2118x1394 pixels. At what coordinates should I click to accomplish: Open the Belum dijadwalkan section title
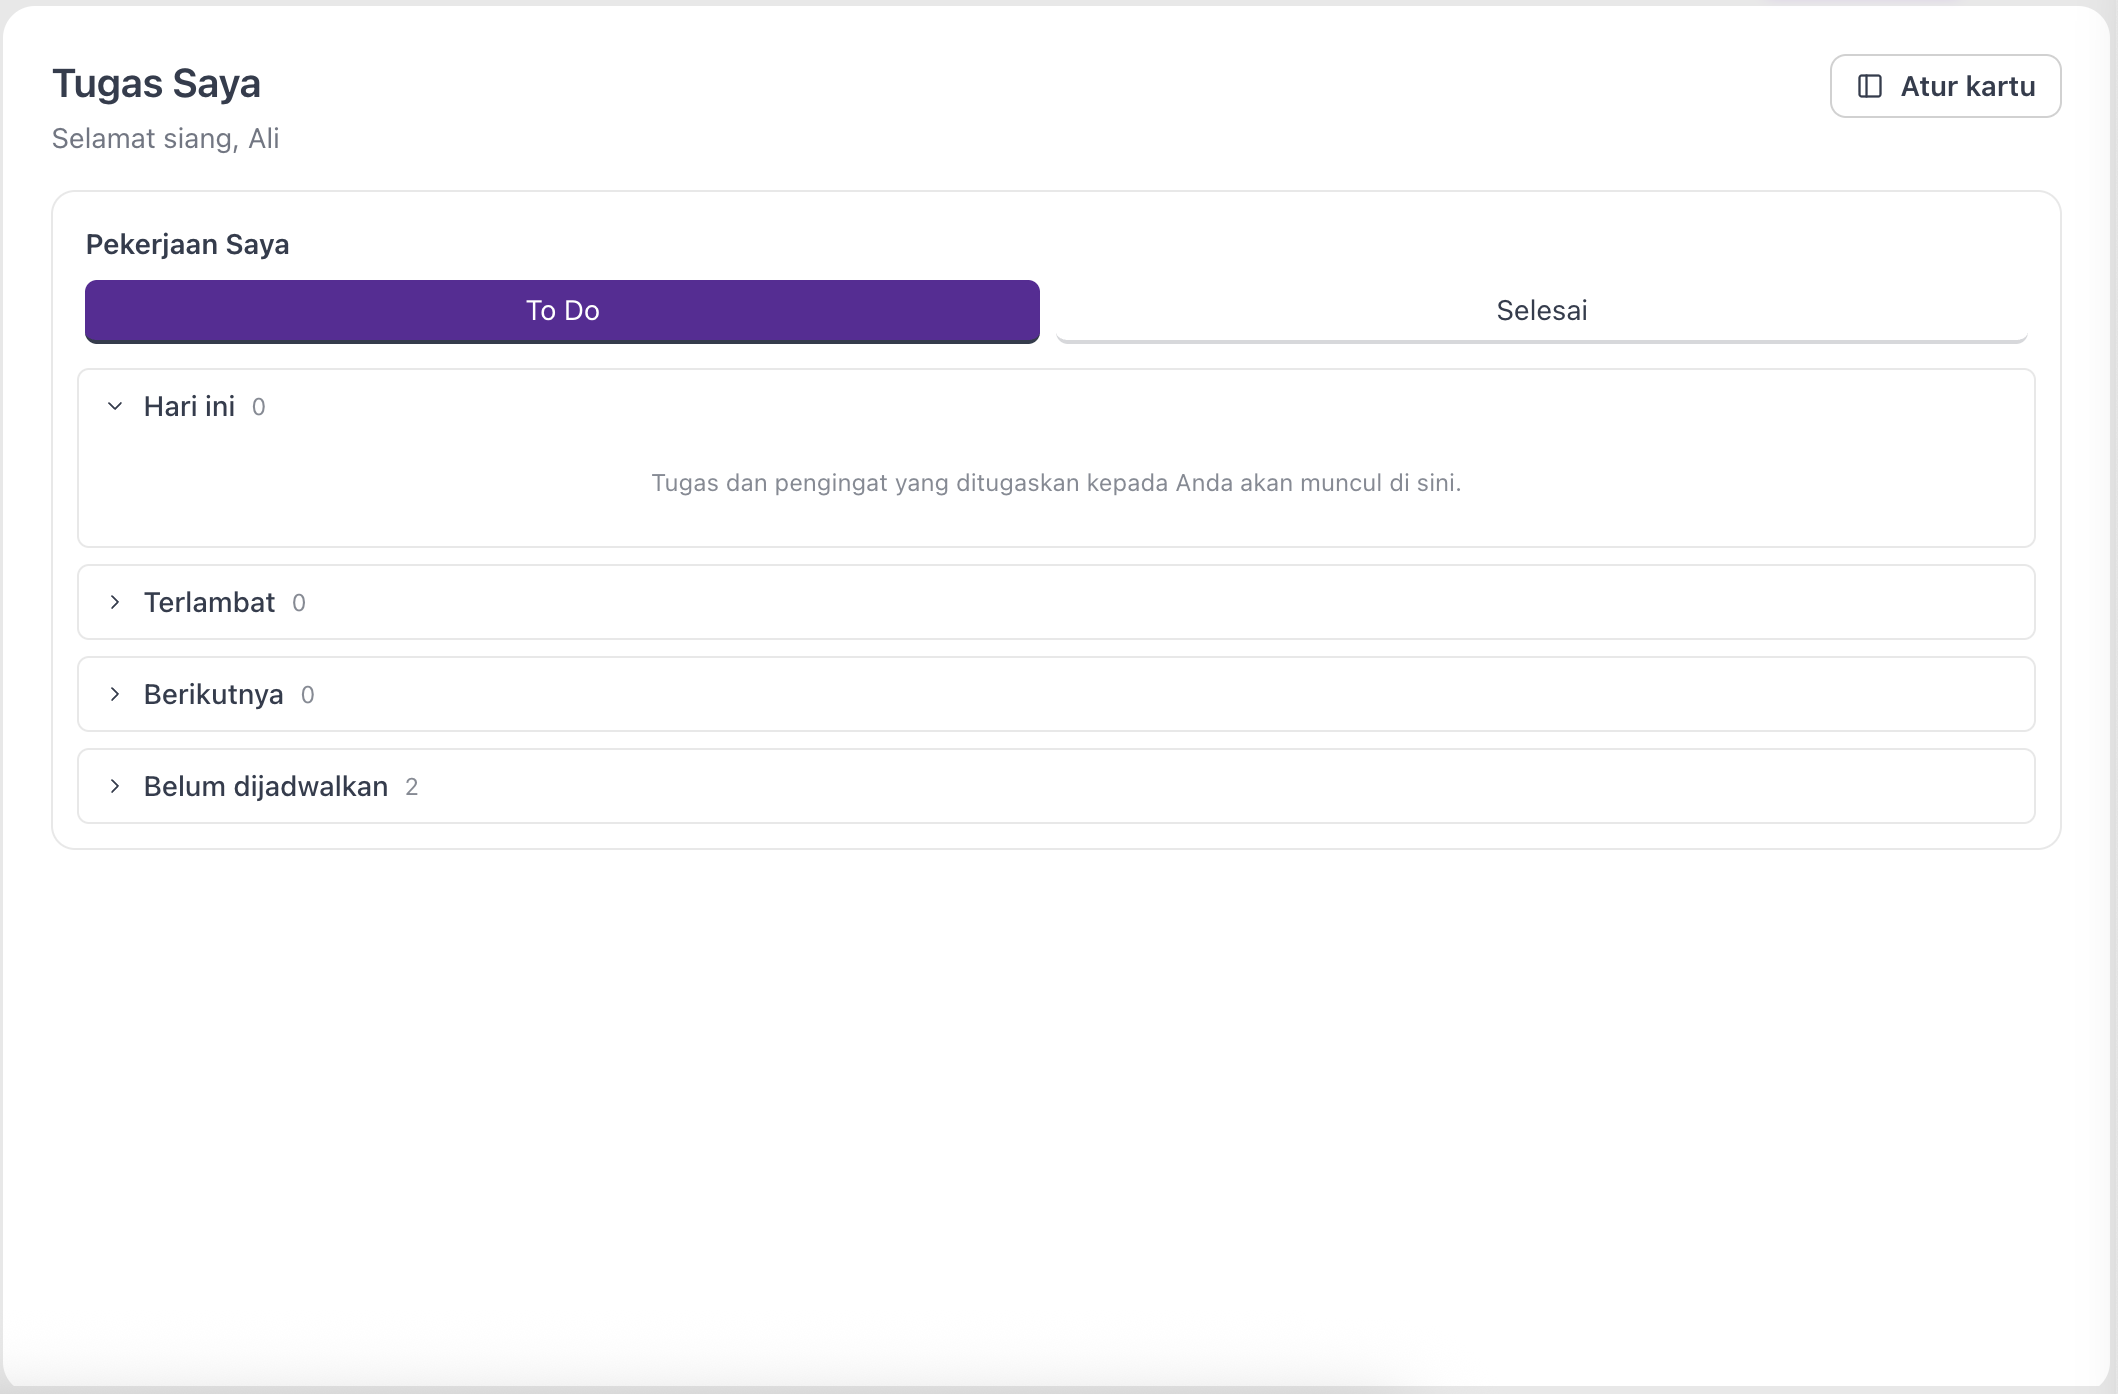click(265, 786)
